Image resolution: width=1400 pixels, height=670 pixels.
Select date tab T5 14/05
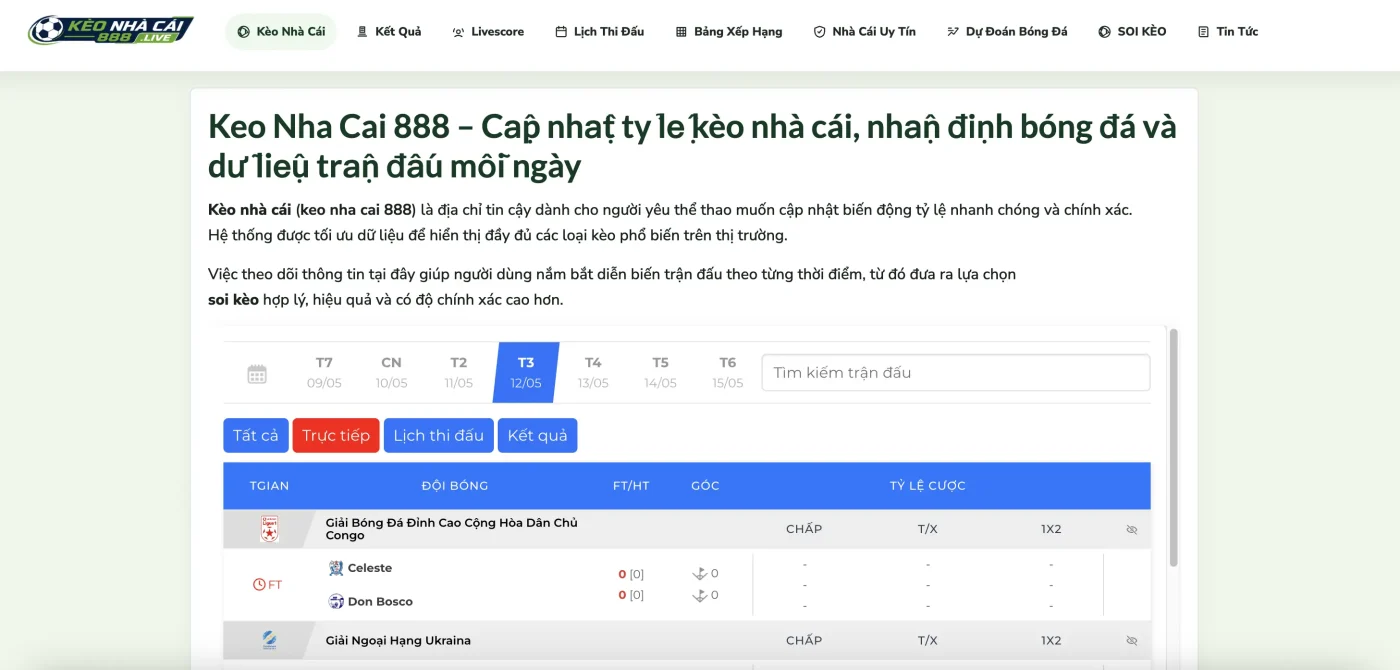coord(660,372)
